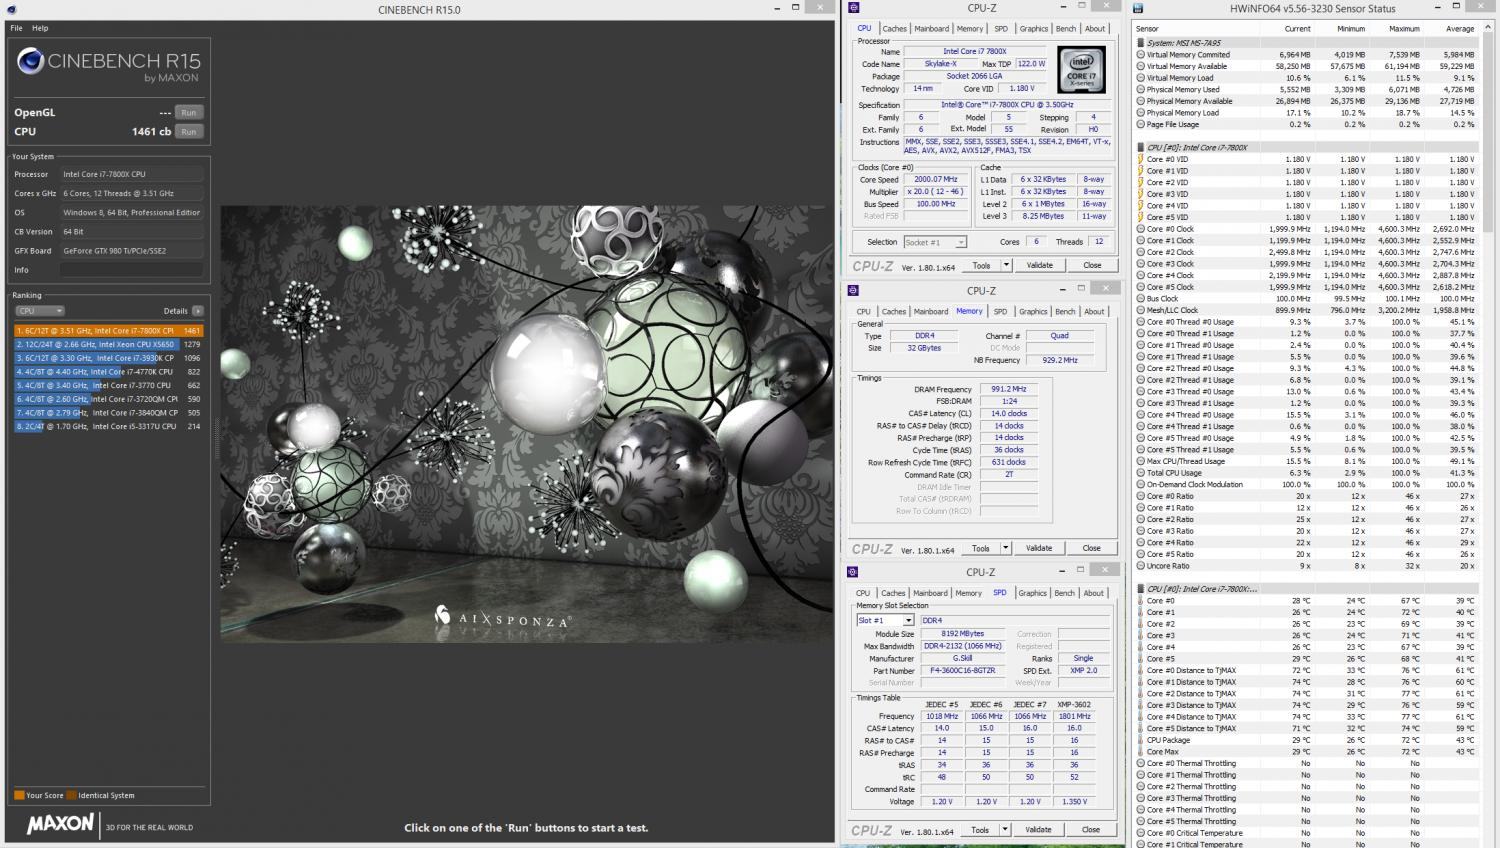Switch to Mainboard tab in top CPU-Z window
Viewport: 1500px width, 848px height.
[x=932, y=29]
